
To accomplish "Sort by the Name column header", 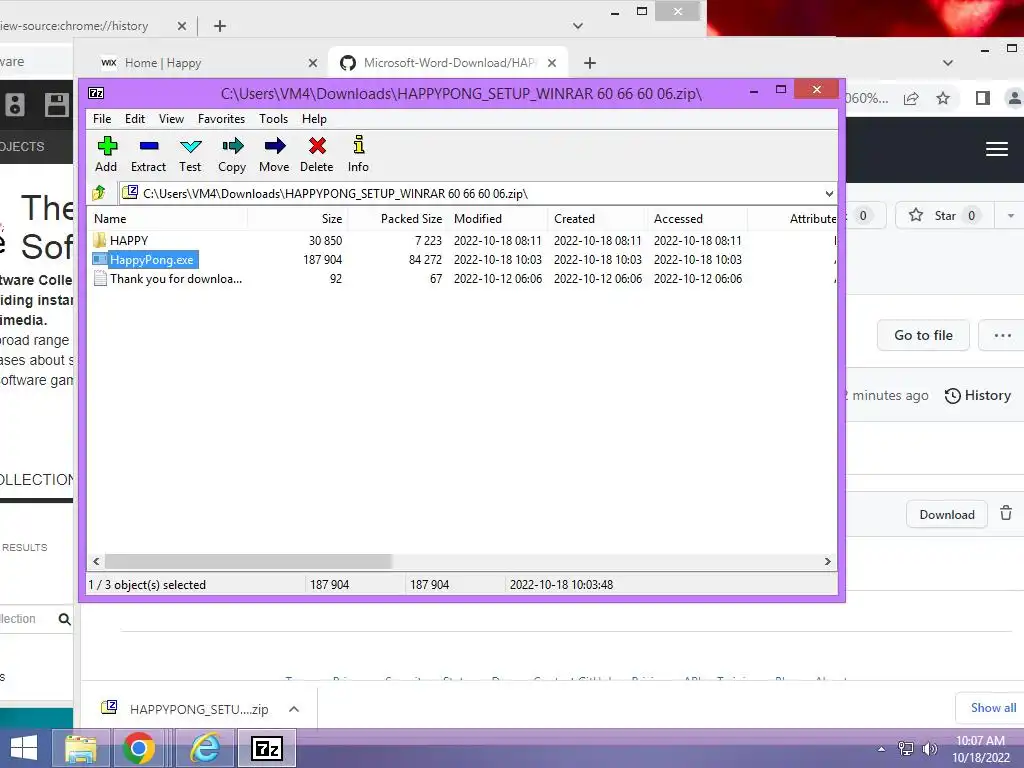I will click(x=168, y=219).
